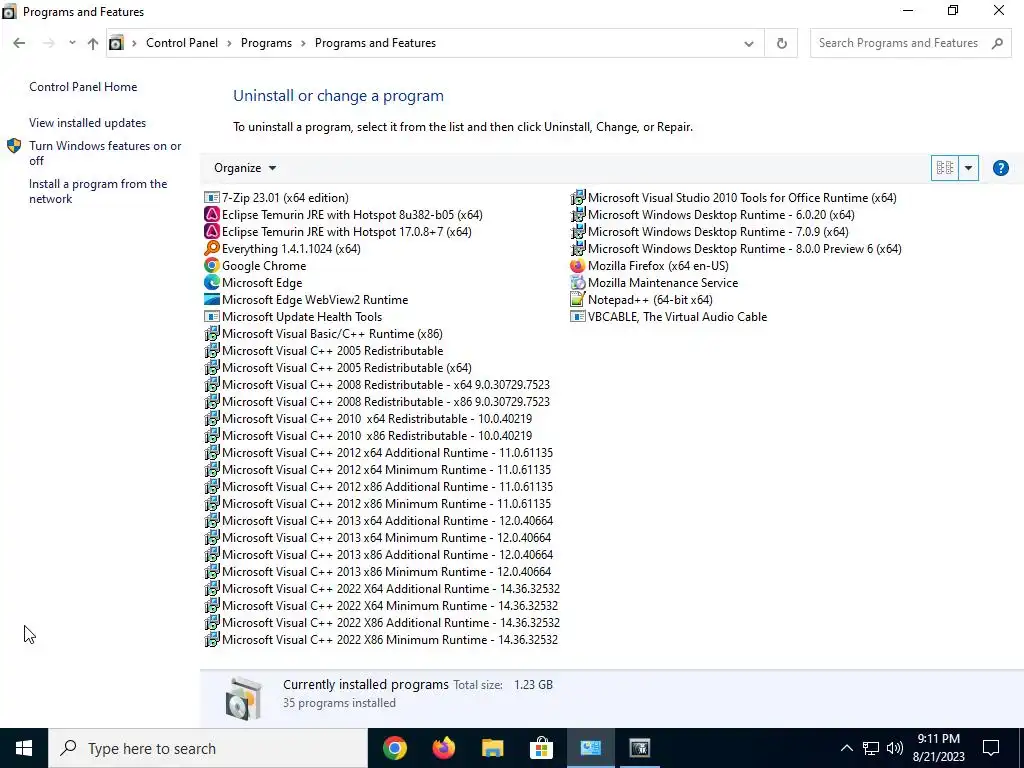The width and height of the screenshot is (1024, 768).
Task: Click the search magnifier in search box
Action: coord(997,43)
